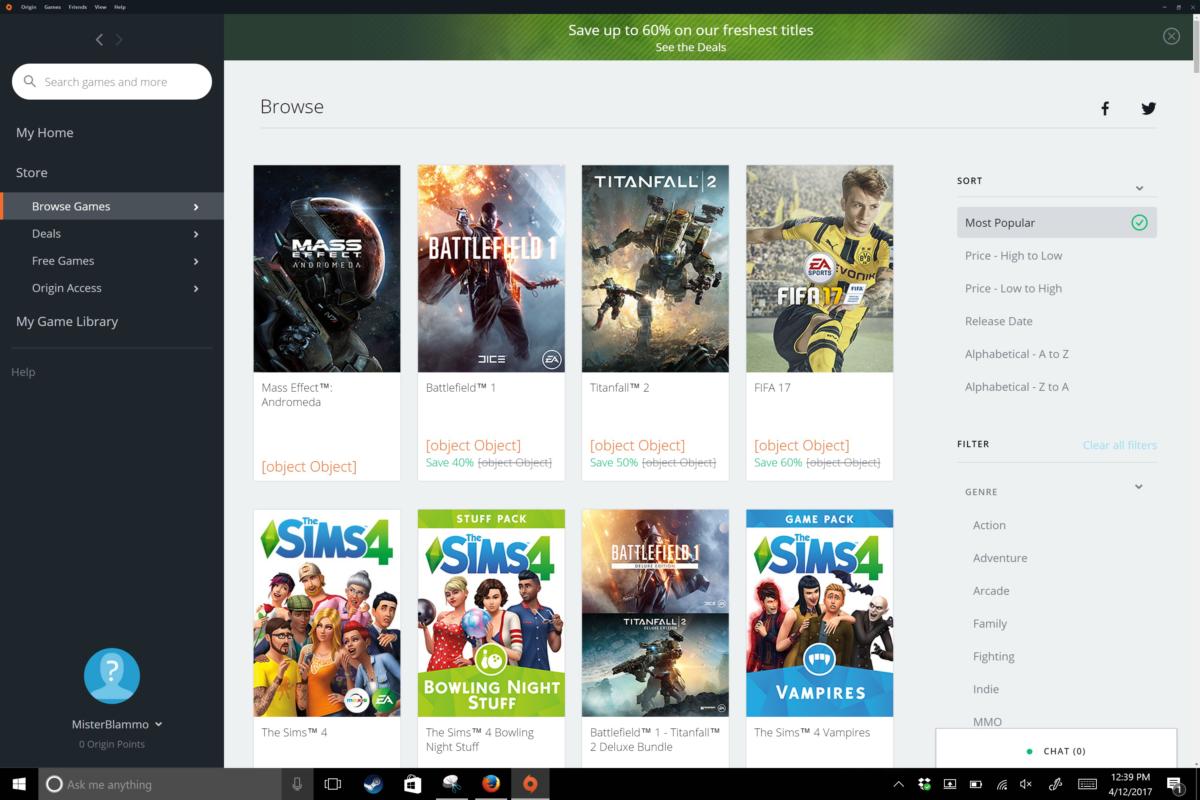Open the volume tray icon
This screenshot has height=800, width=1200.
pos(1026,784)
